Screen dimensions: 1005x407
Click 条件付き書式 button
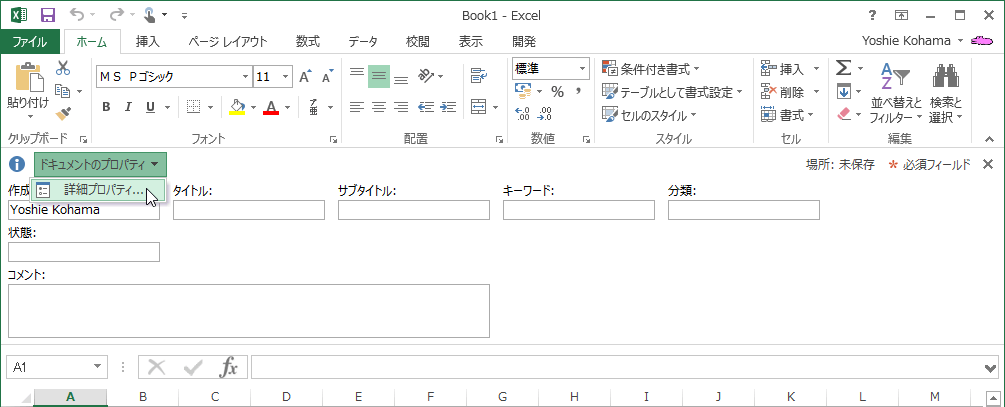[x=650, y=69]
